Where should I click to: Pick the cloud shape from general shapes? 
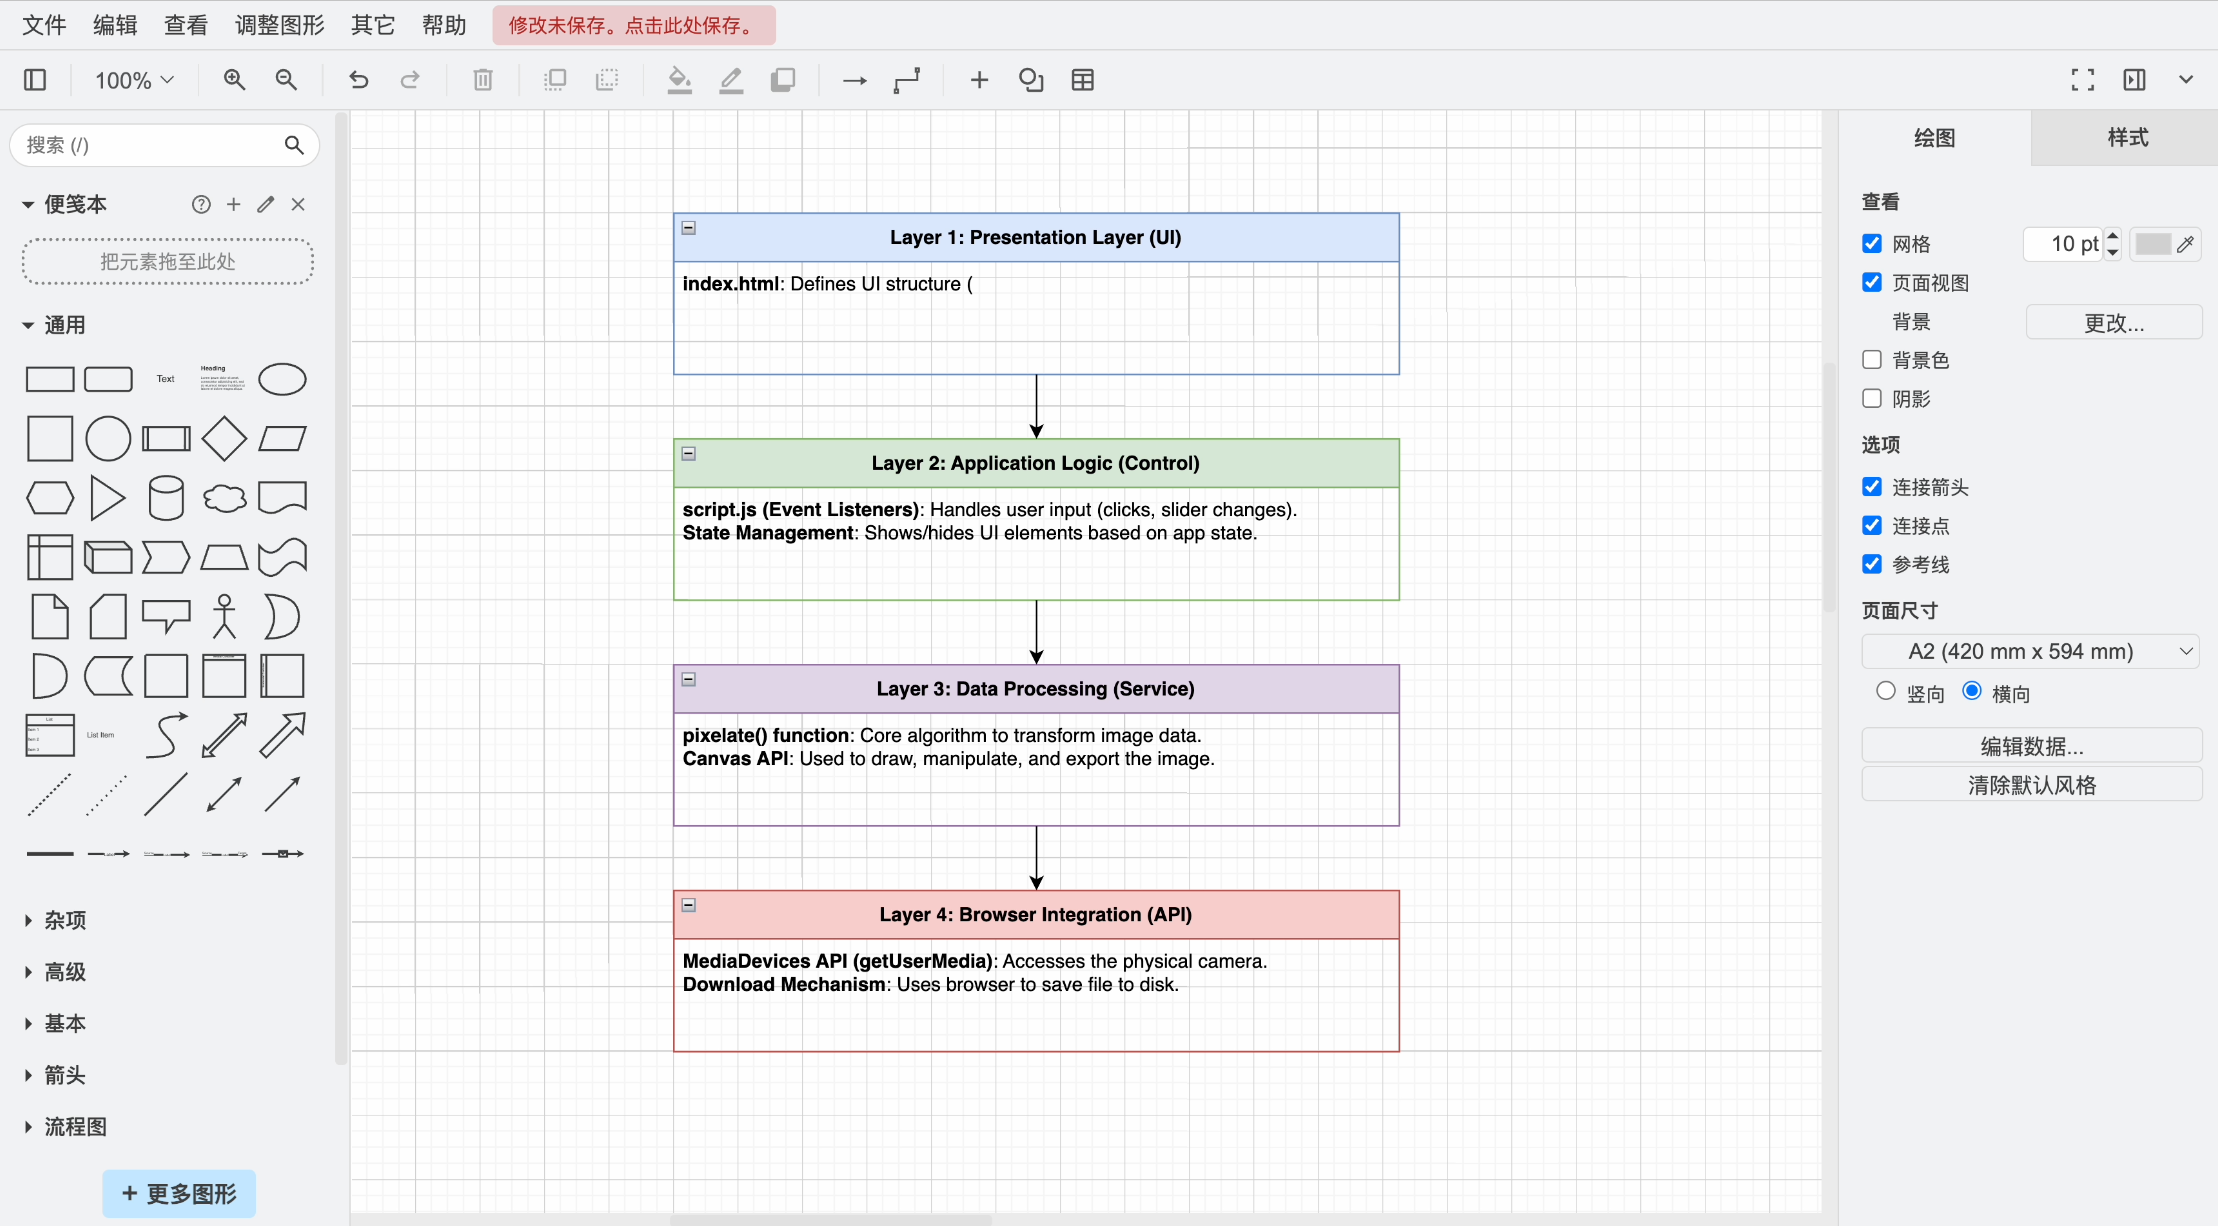click(224, 497)
